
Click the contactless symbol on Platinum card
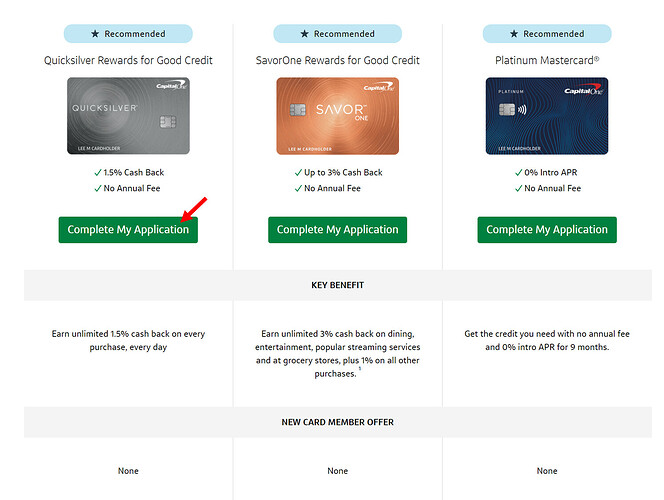(x=522, y=110)
